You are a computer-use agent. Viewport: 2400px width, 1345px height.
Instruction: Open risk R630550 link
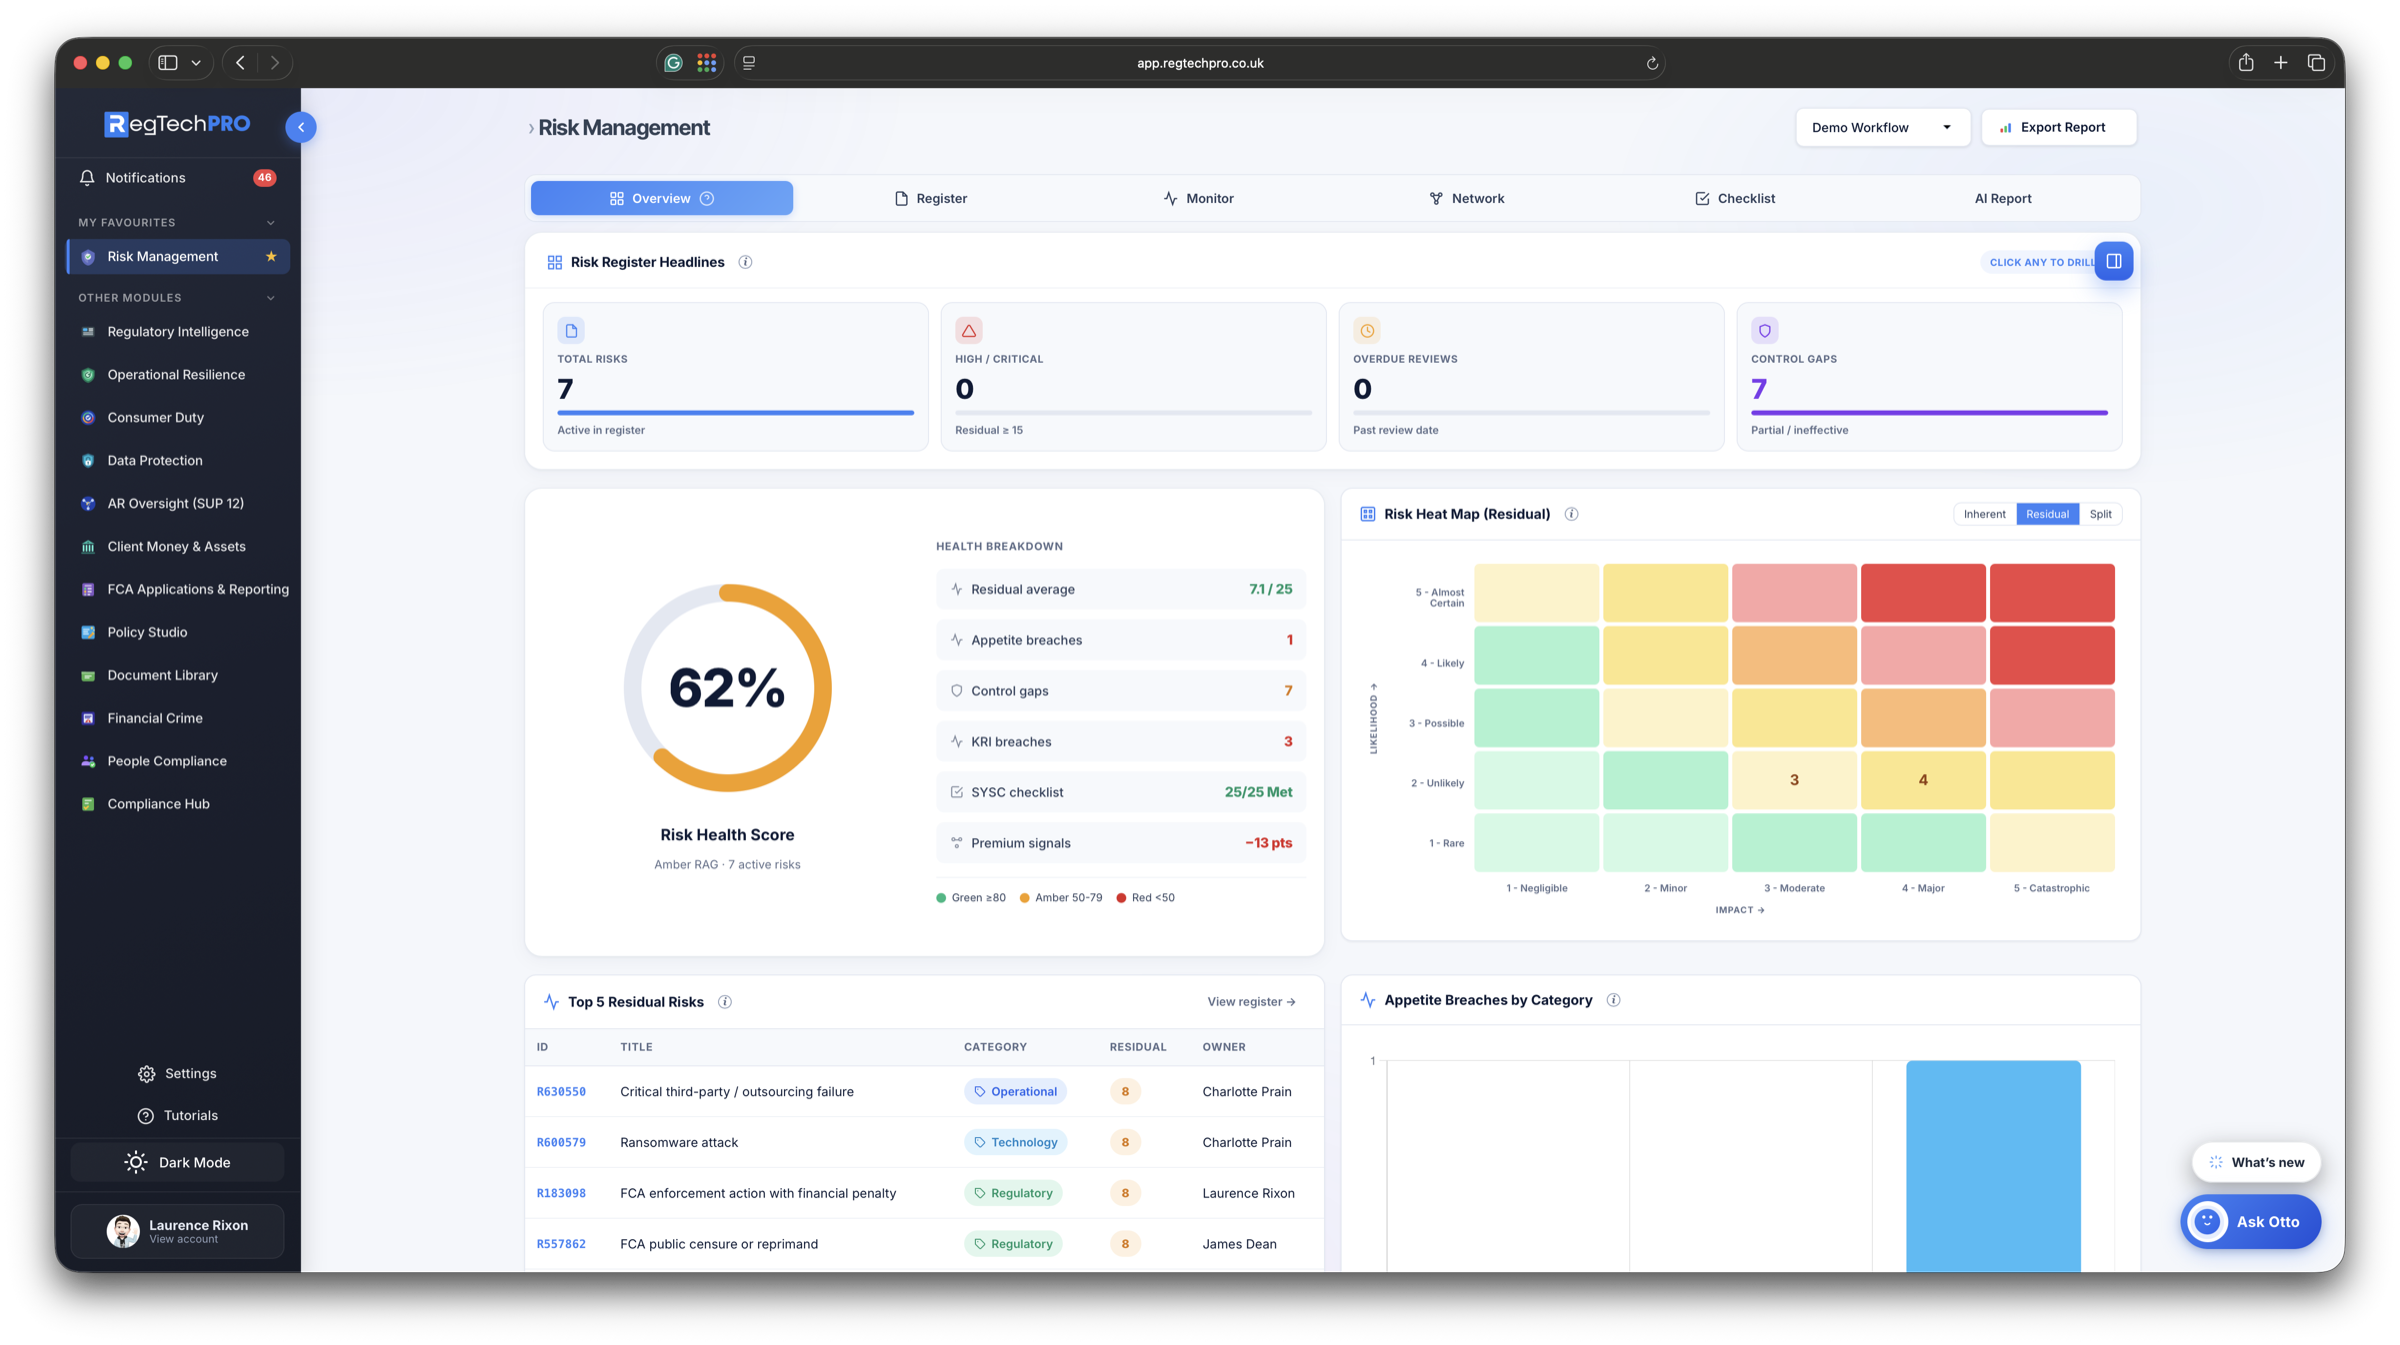click(561, 1092)
